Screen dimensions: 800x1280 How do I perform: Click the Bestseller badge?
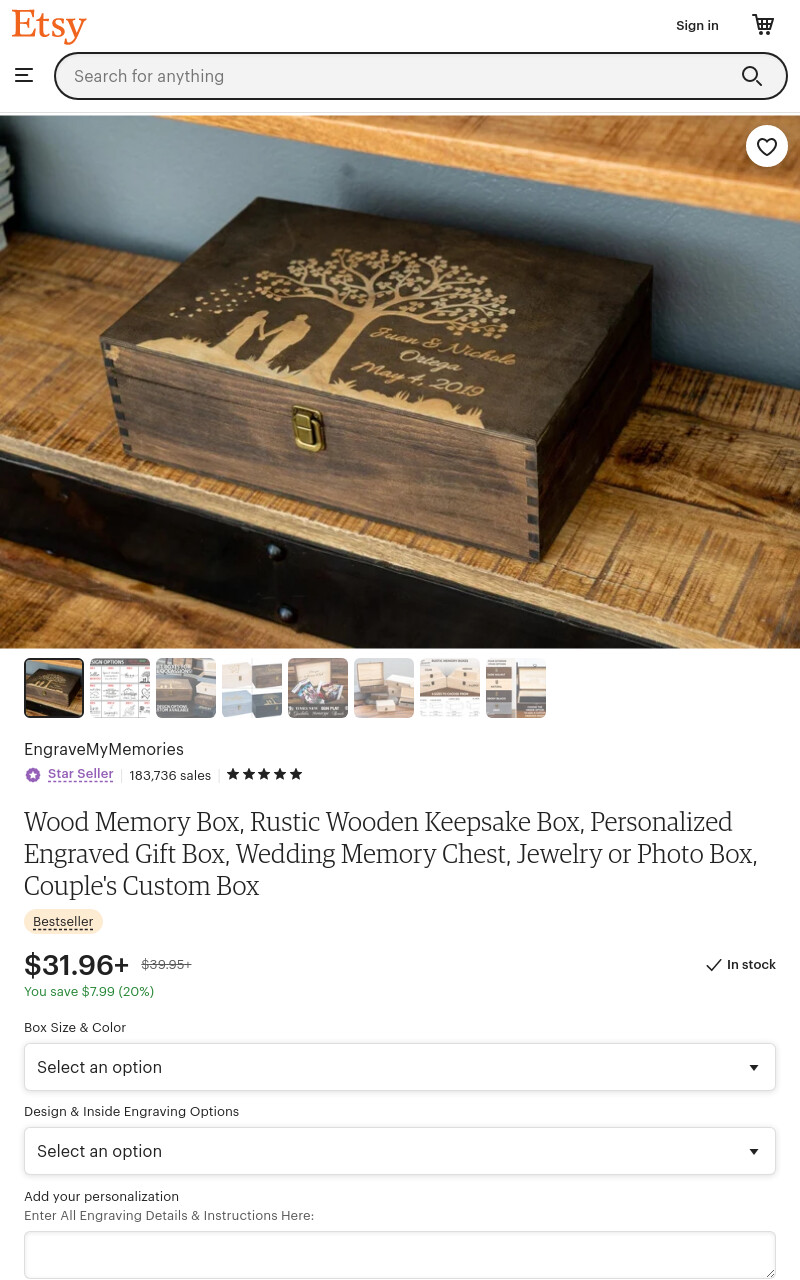(x=63, y=922)
